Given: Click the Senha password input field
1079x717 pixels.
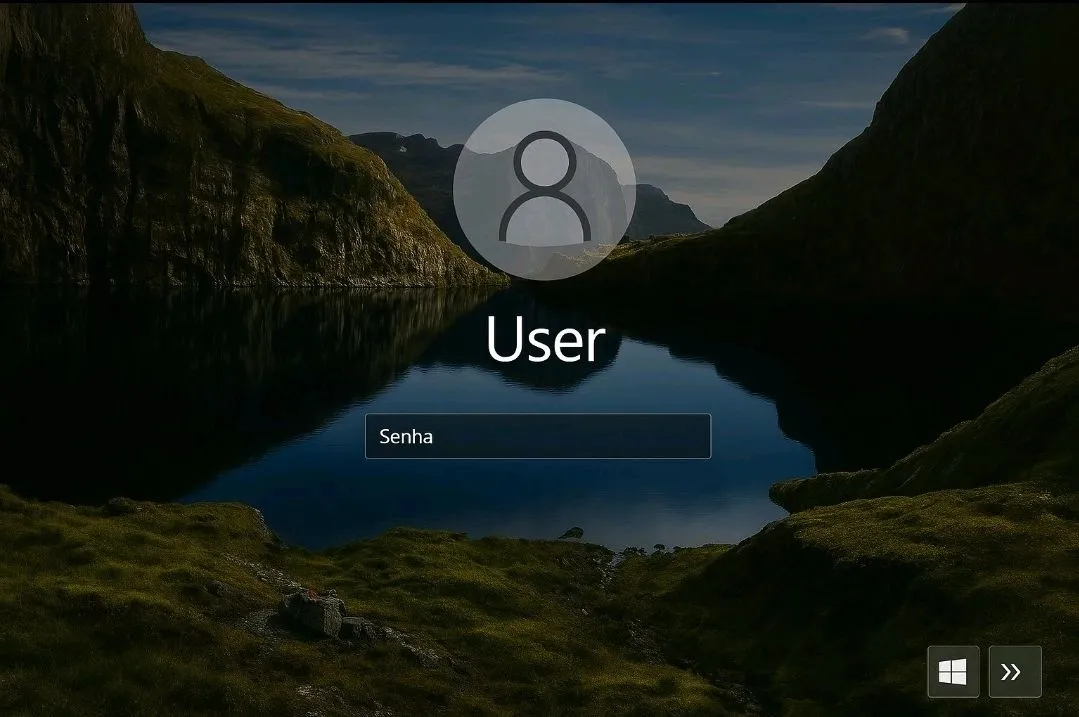Looking at the screenshot, I should click(538, 436).
